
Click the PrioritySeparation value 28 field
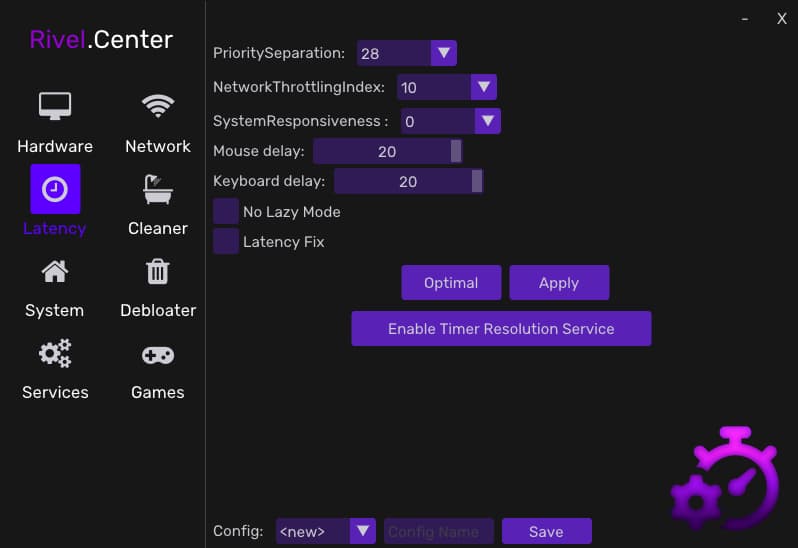pyautogui.click(x=394, y=53)
